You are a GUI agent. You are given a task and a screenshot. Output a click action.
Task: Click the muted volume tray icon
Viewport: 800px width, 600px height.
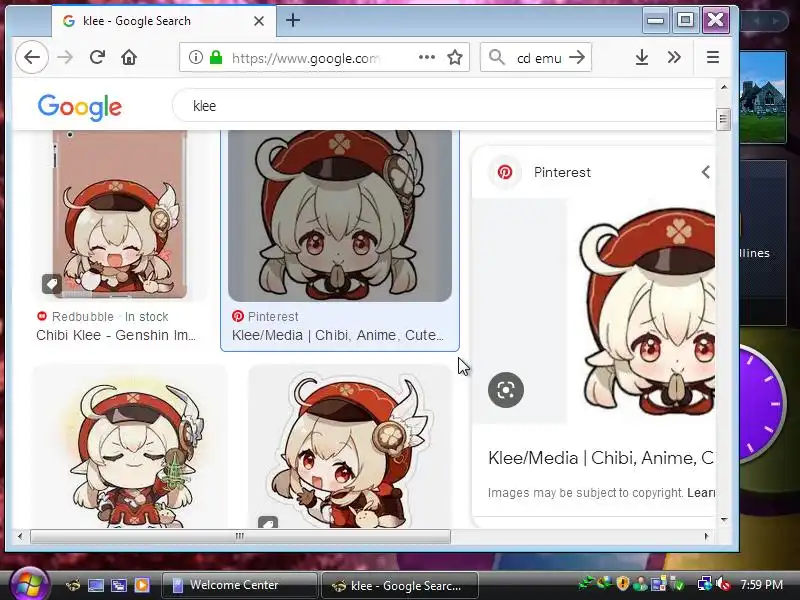pos(723,584)
